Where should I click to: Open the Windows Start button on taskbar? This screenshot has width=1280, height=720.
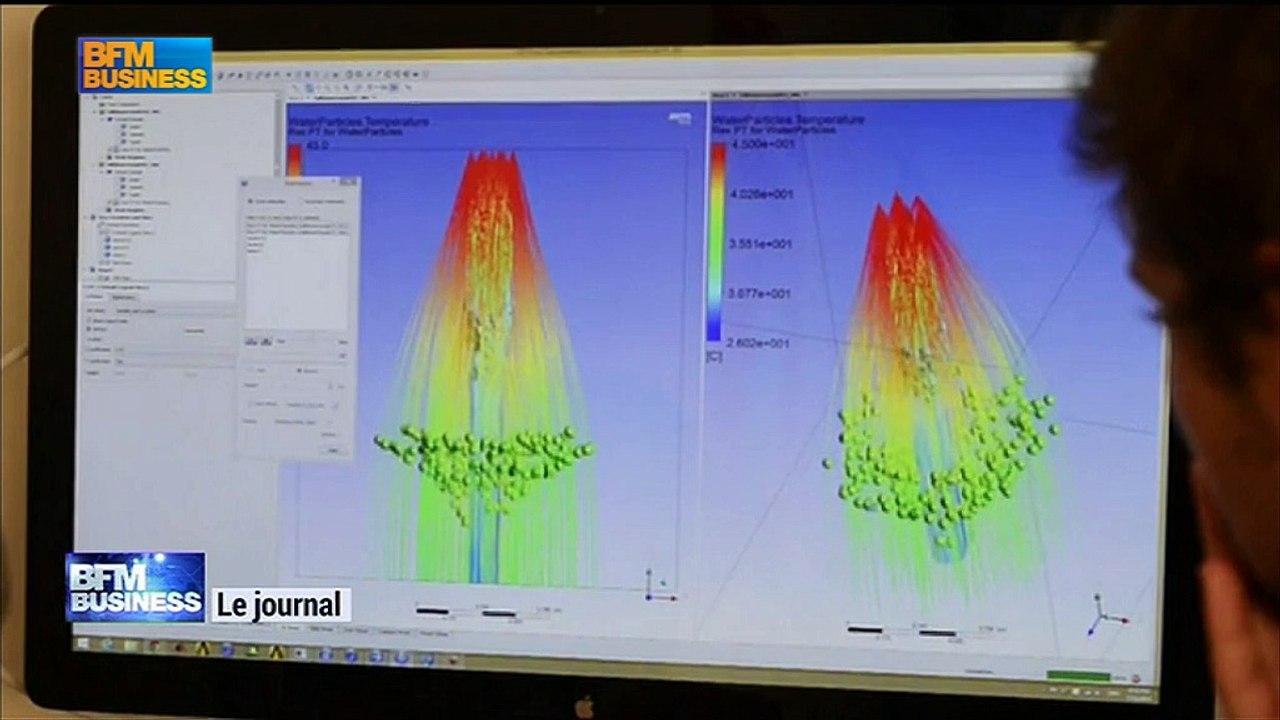(x=82, y=644)
